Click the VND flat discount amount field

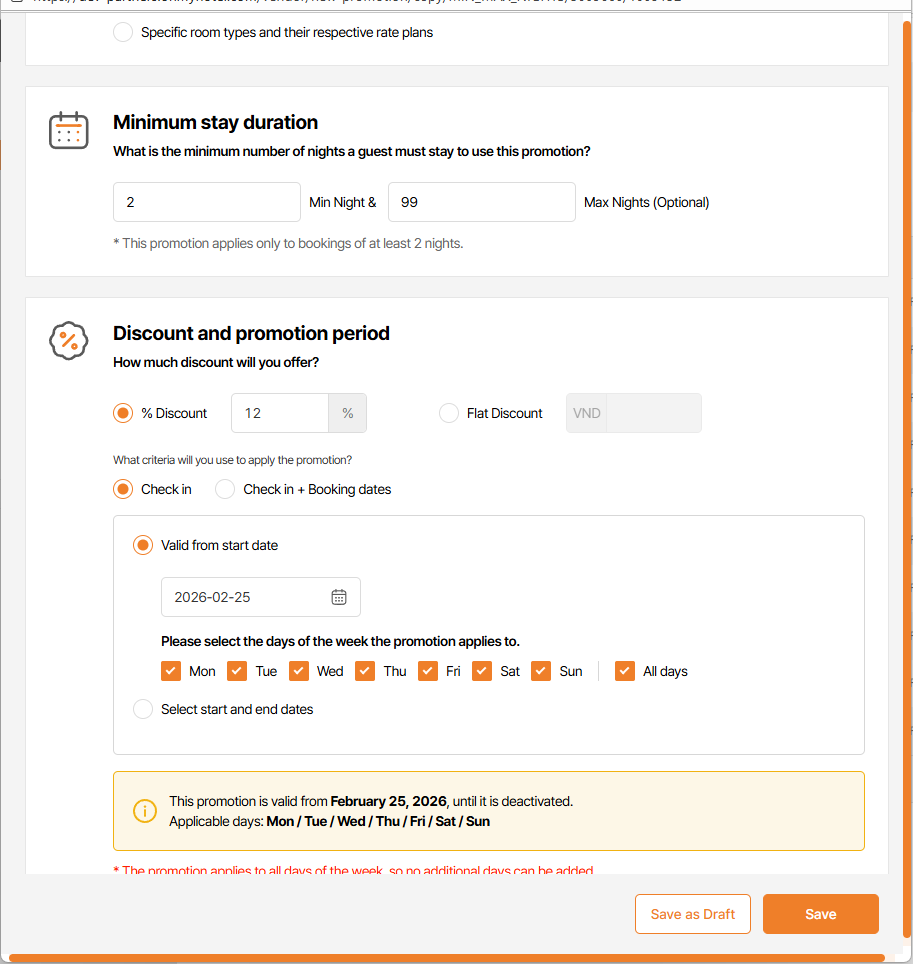click(x=653, y=413)
